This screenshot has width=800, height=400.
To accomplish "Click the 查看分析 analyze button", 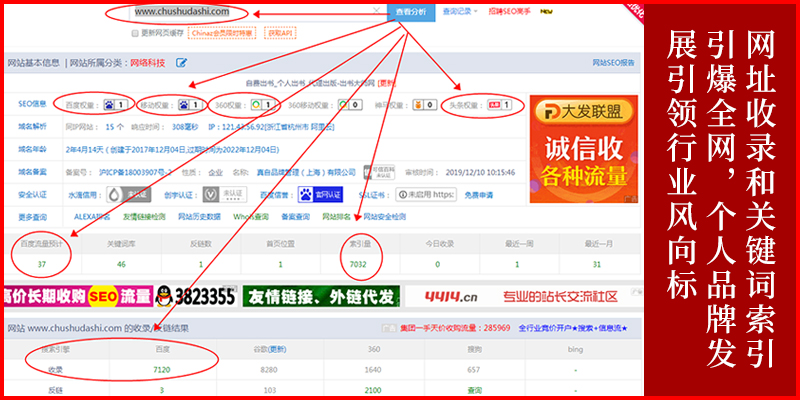I will (x=411, y=12).
